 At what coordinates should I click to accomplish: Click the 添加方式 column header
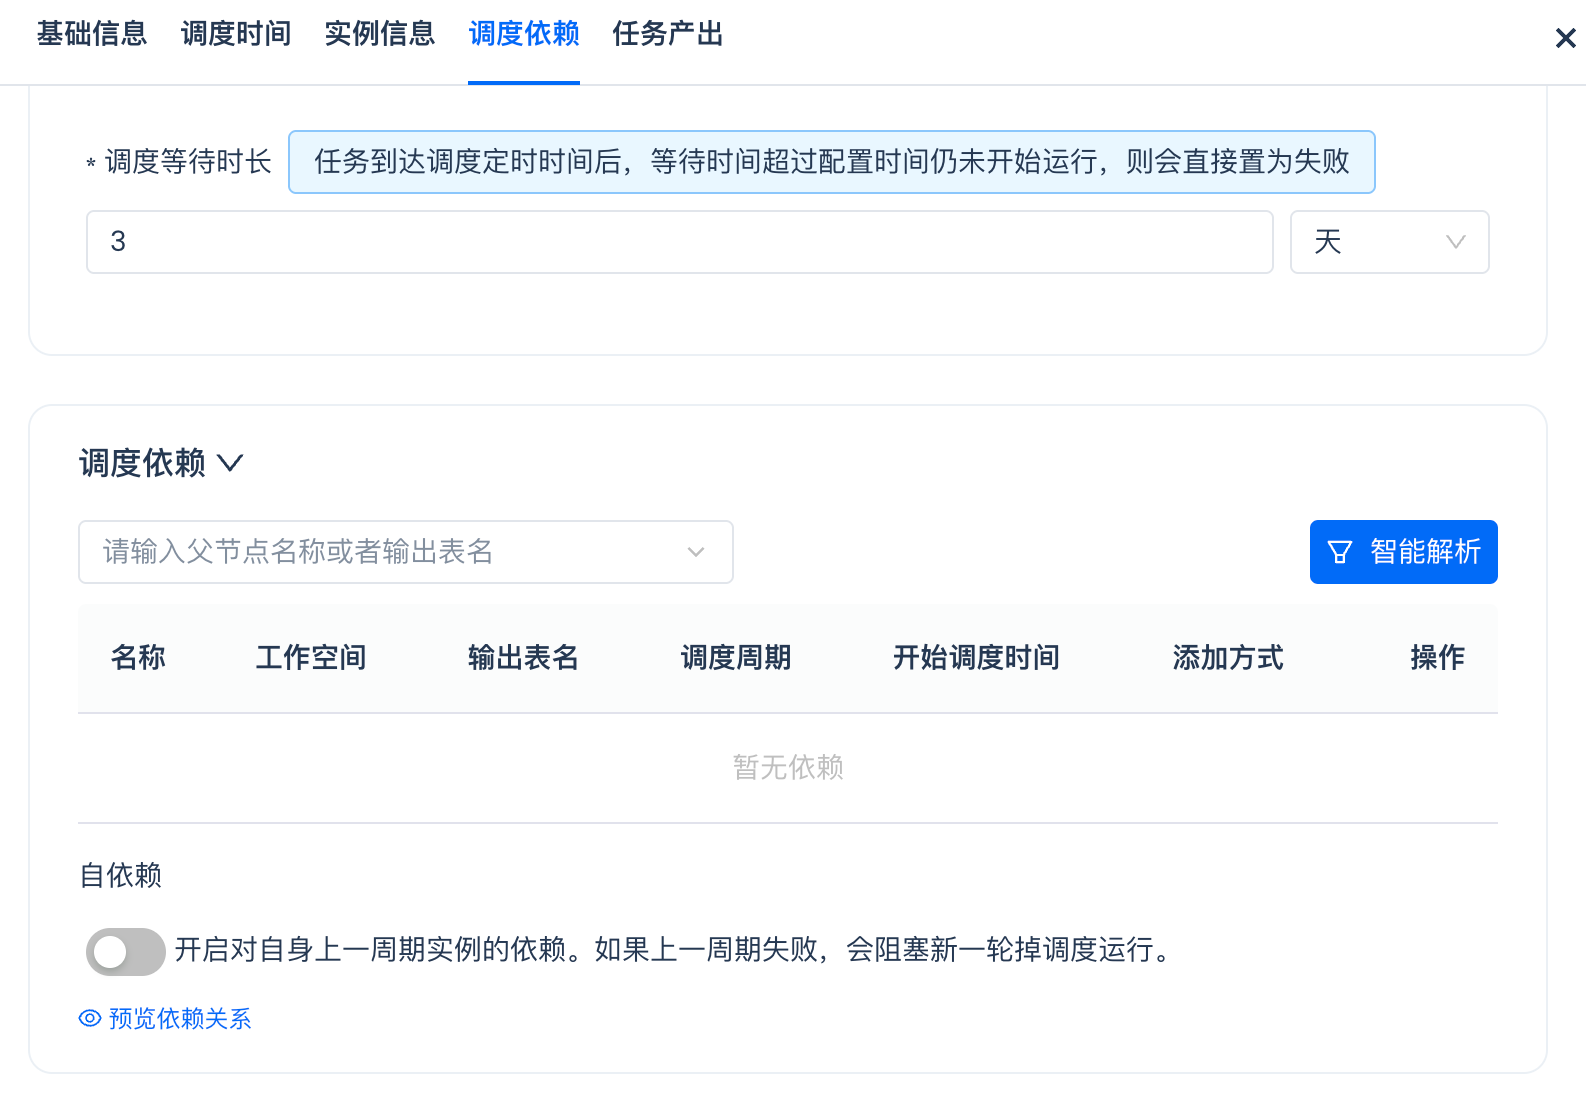[x=1227, y=658]
